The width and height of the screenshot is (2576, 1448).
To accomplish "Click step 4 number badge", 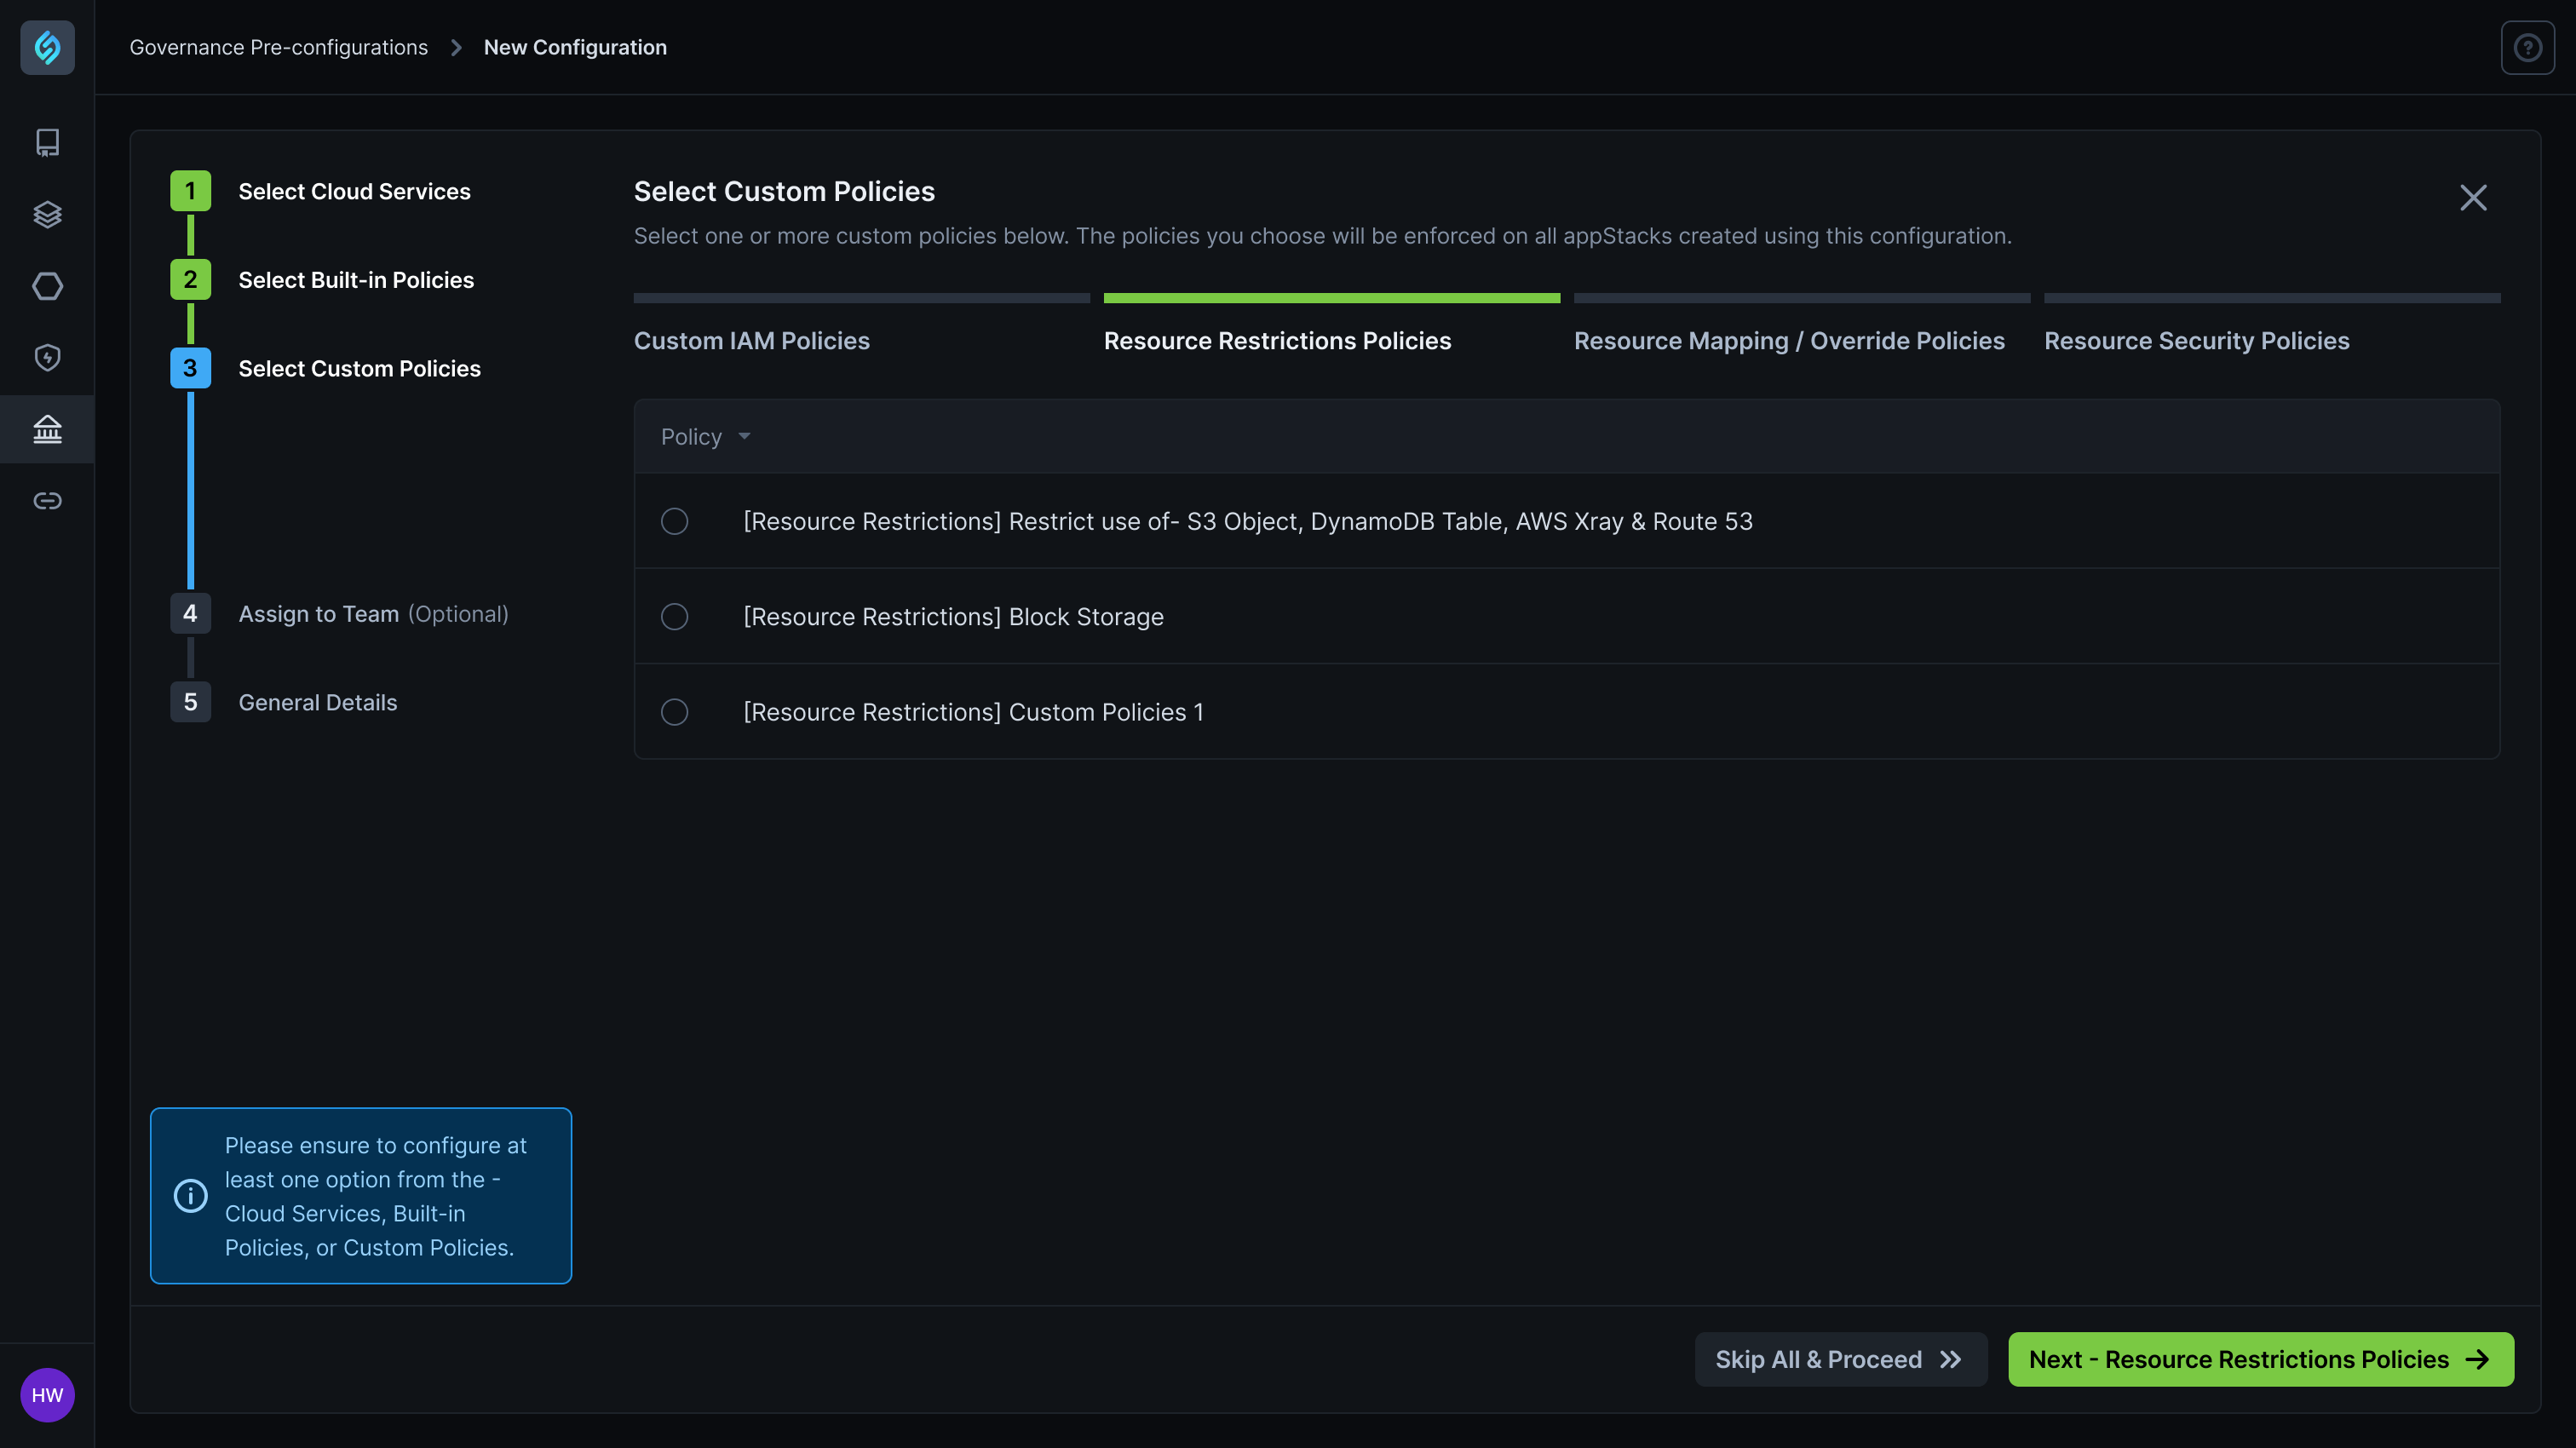I will click(190, 613).
